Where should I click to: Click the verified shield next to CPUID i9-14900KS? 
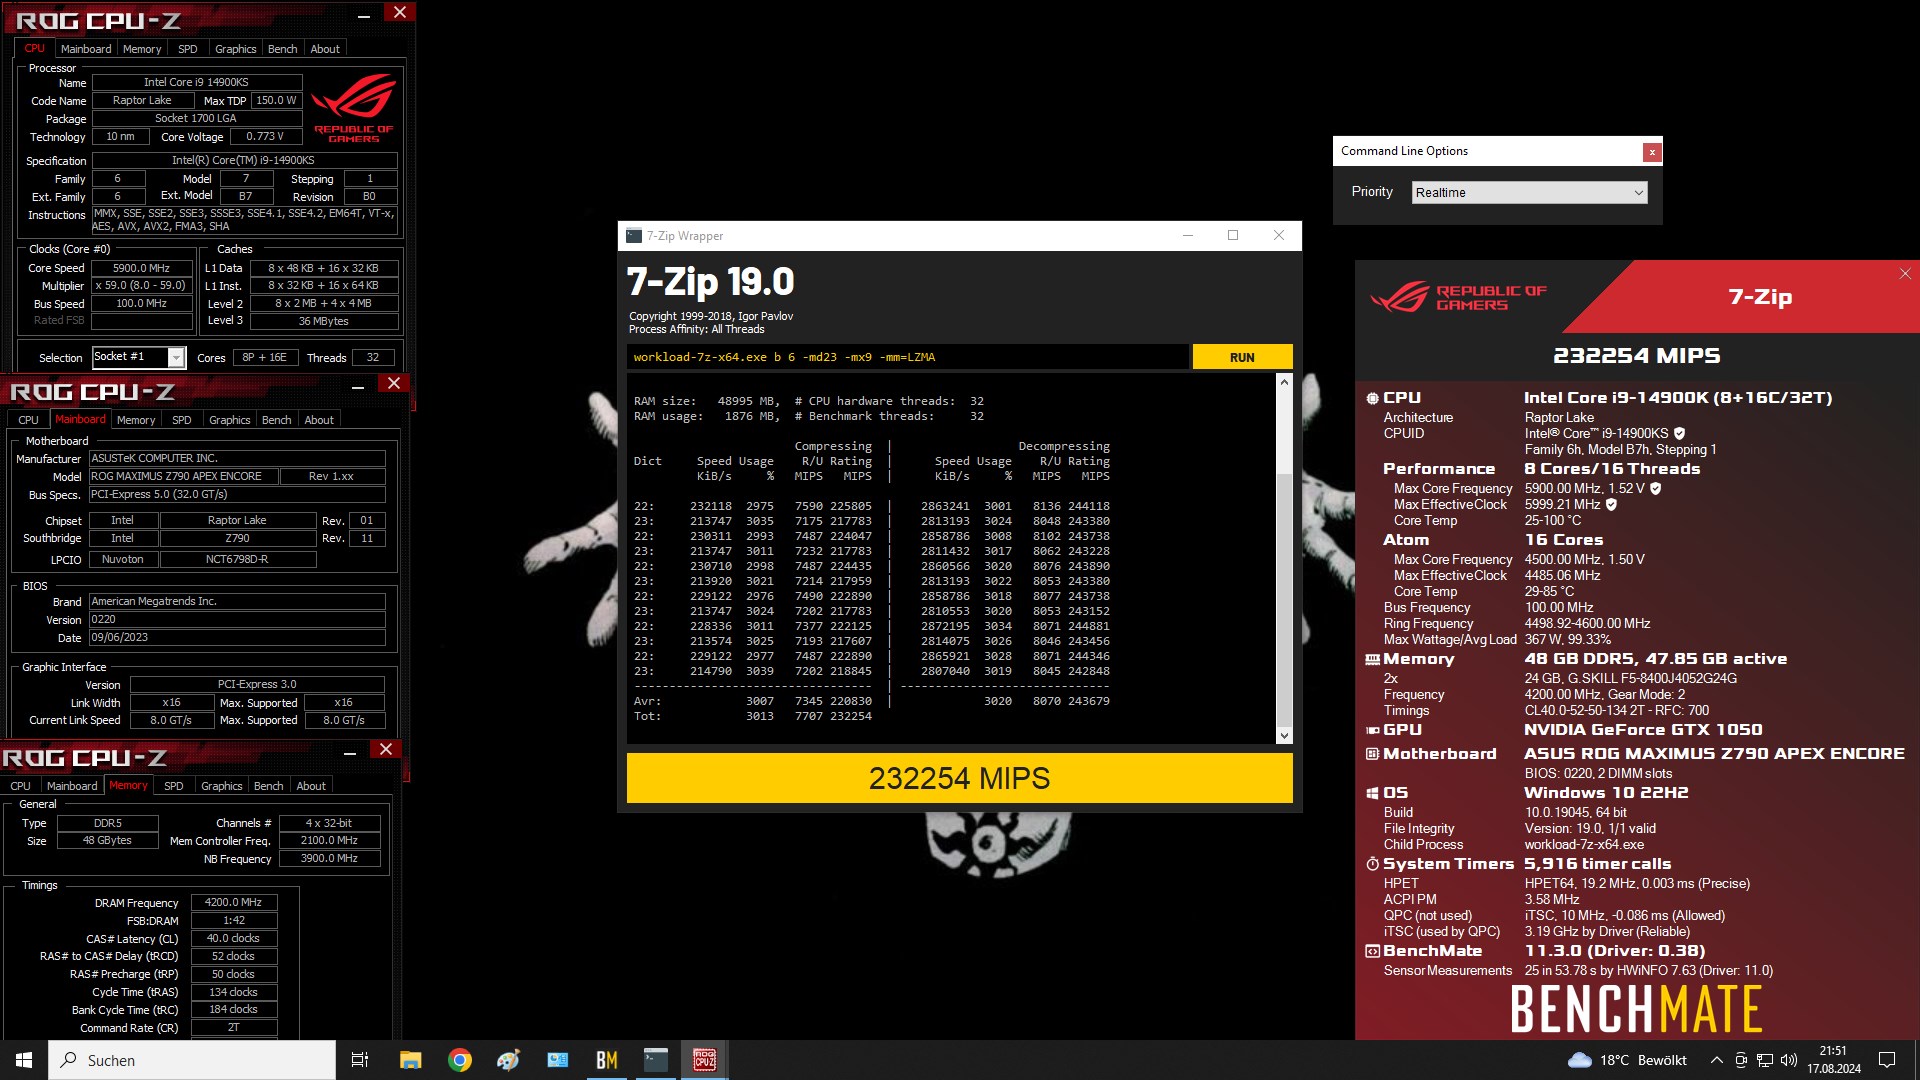(x=1679, y=433)
